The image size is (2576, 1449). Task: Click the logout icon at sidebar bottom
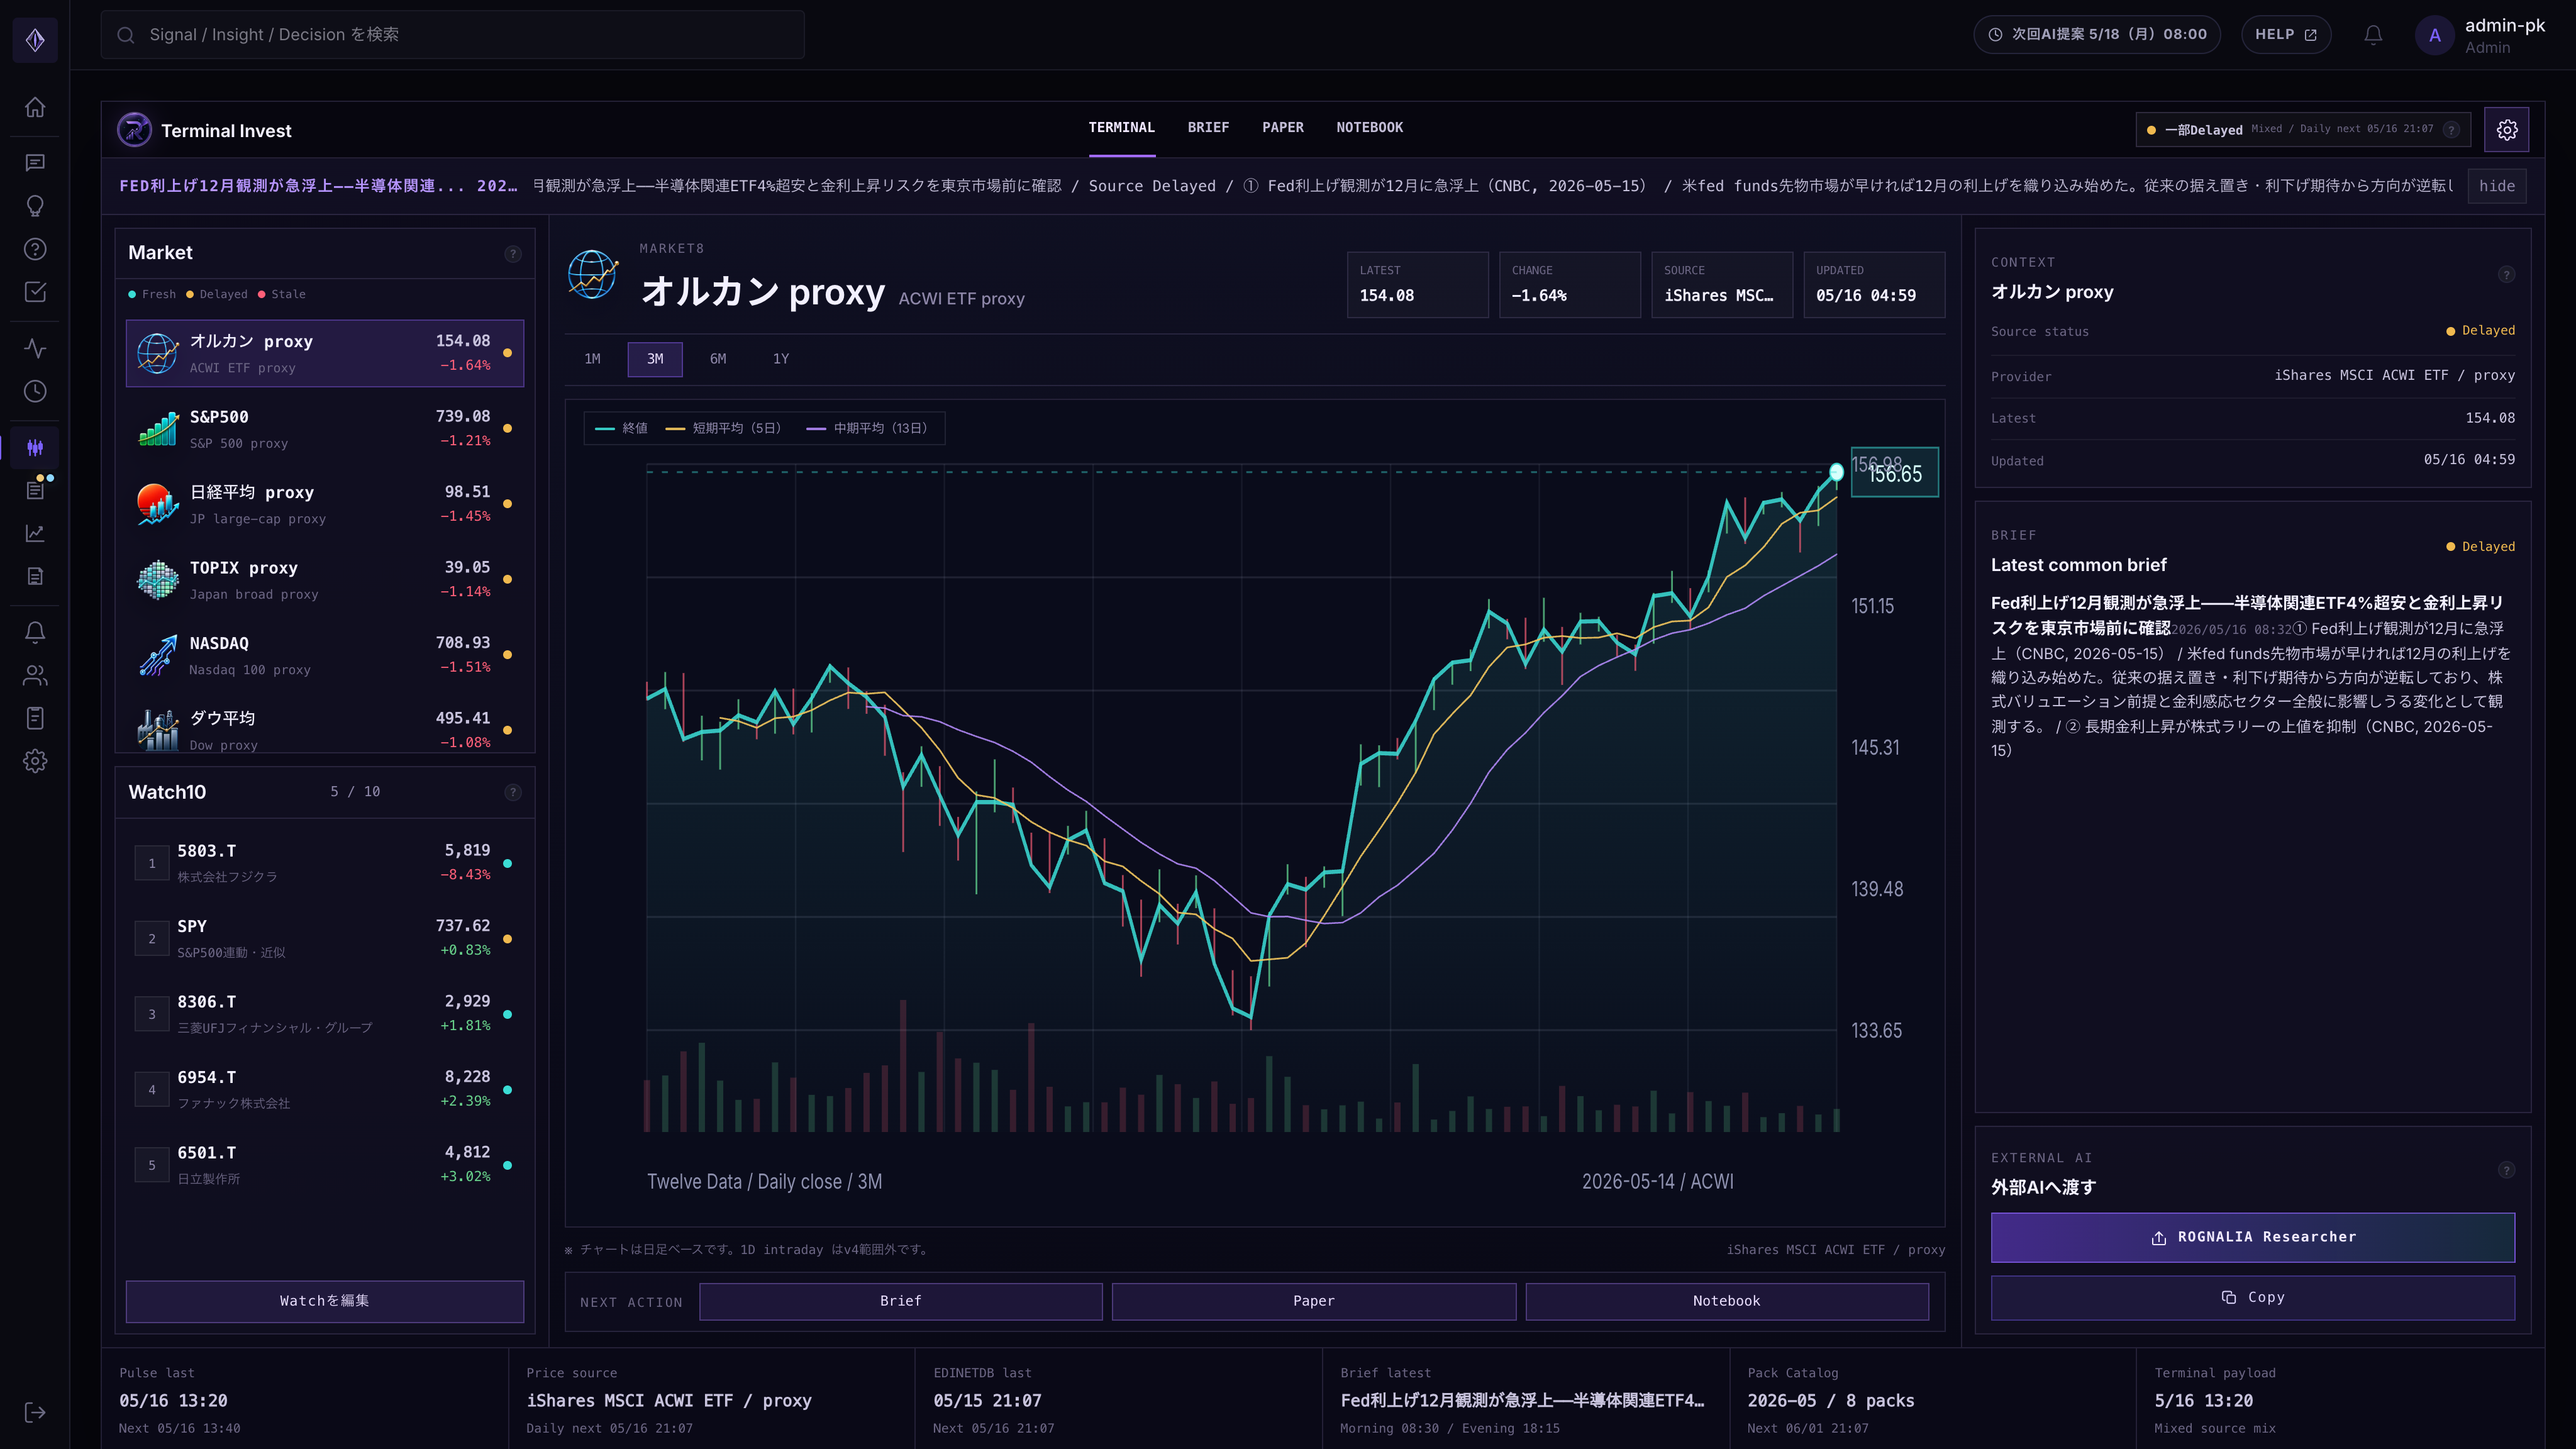(35, 1412)
